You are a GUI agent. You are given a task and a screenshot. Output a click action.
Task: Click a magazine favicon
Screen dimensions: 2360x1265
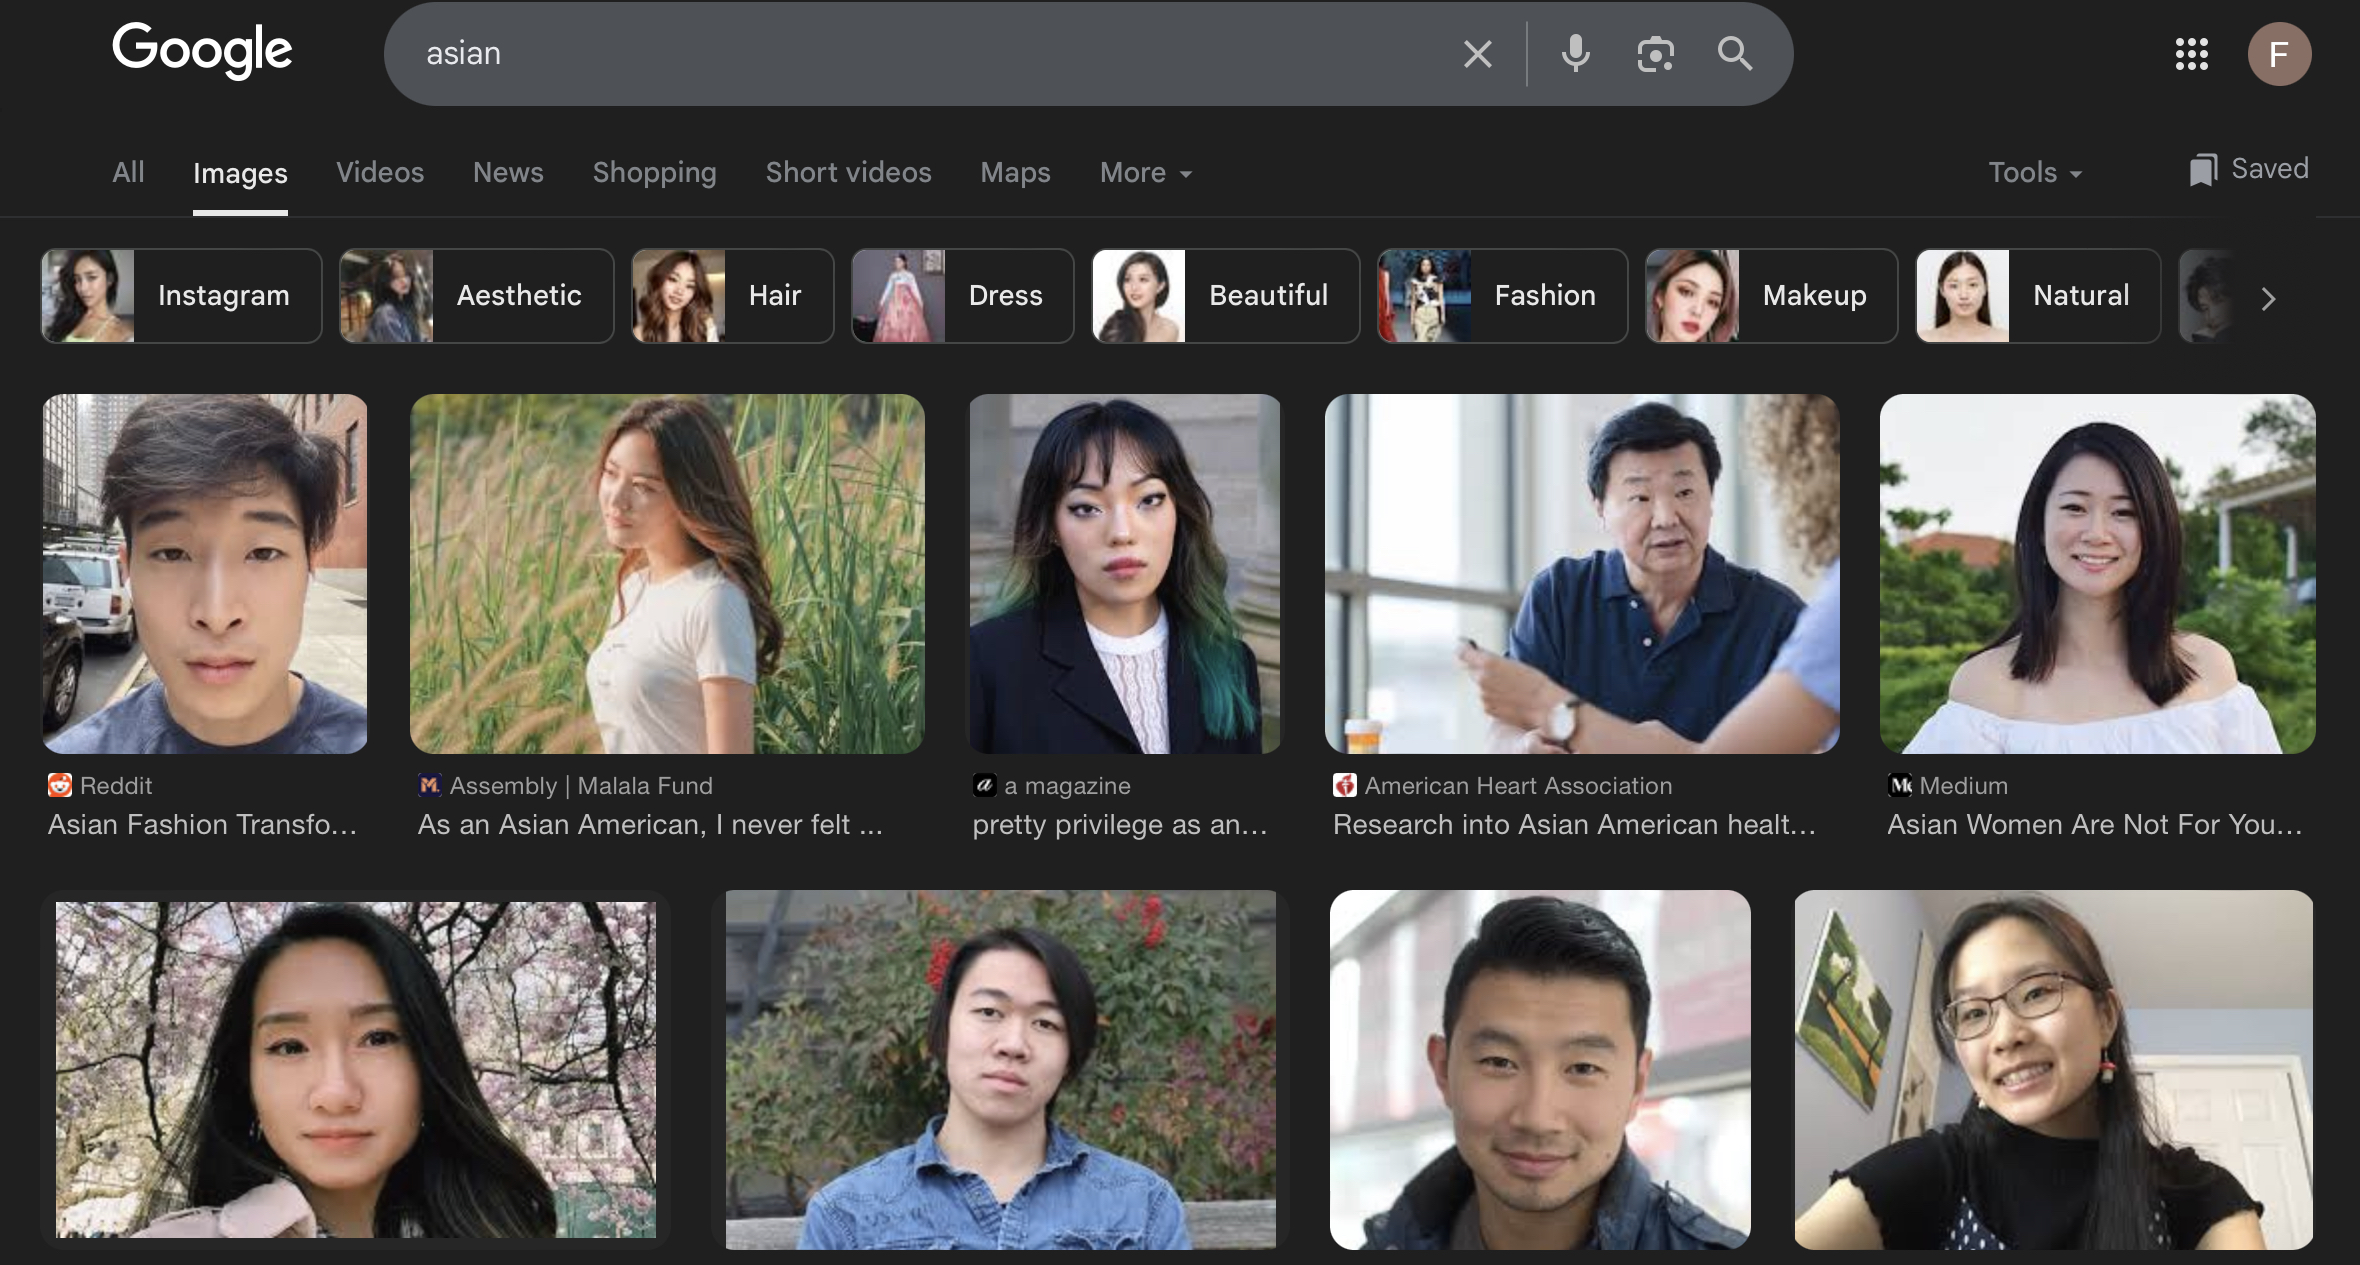[x=985, y=785]
